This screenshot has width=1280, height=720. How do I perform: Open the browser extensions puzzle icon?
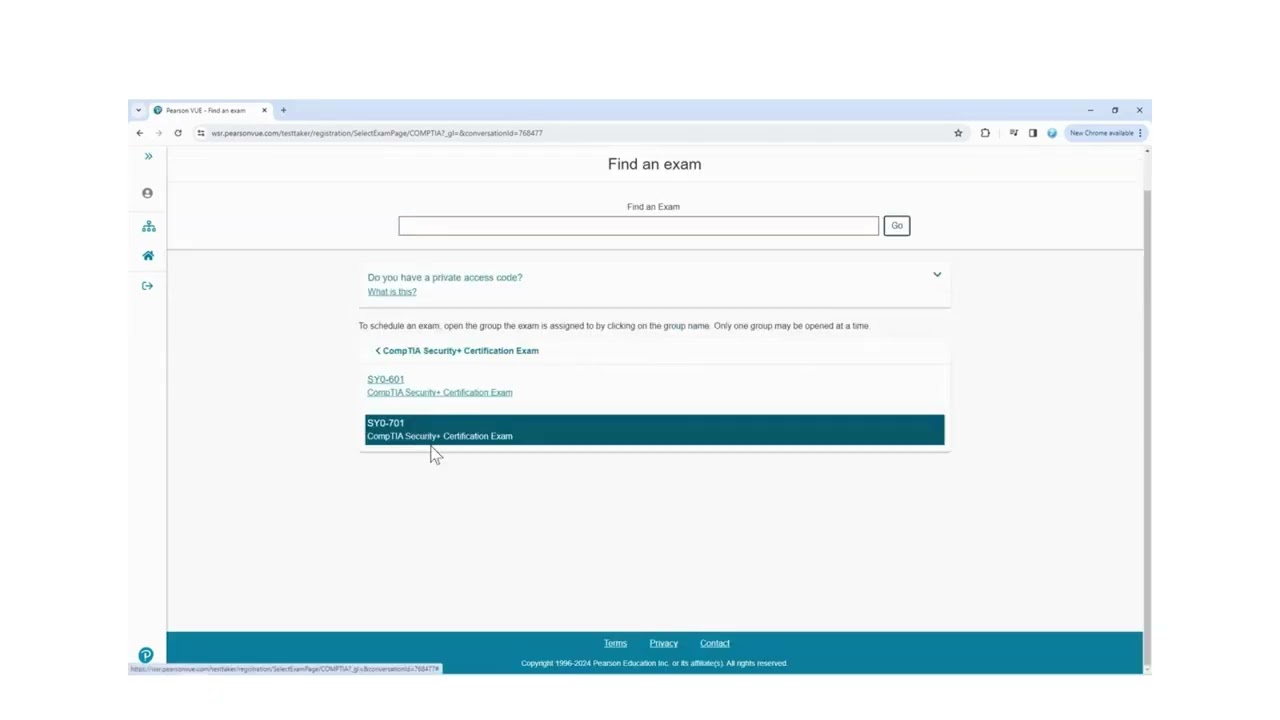[x=985, y=133]
